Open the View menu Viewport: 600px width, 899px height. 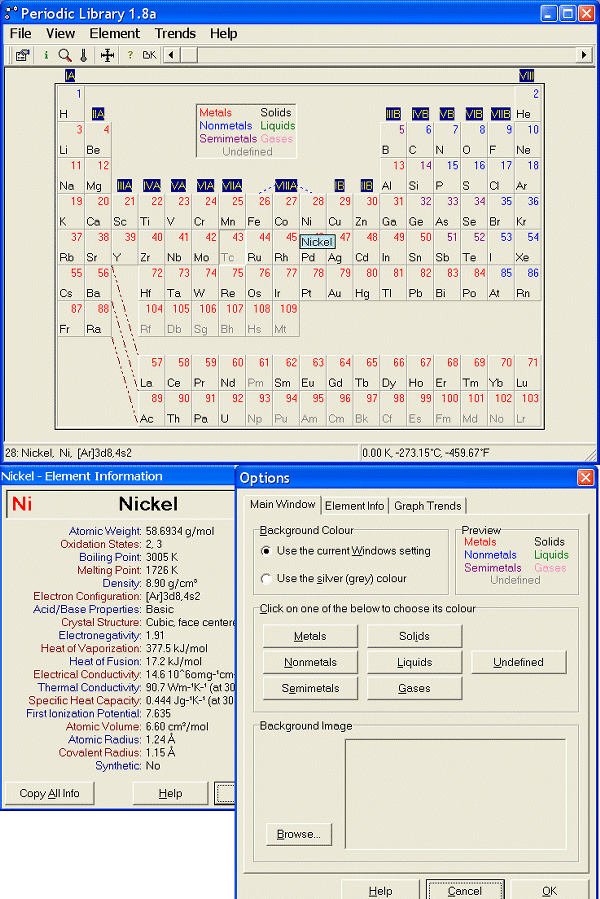pos(60,33)
